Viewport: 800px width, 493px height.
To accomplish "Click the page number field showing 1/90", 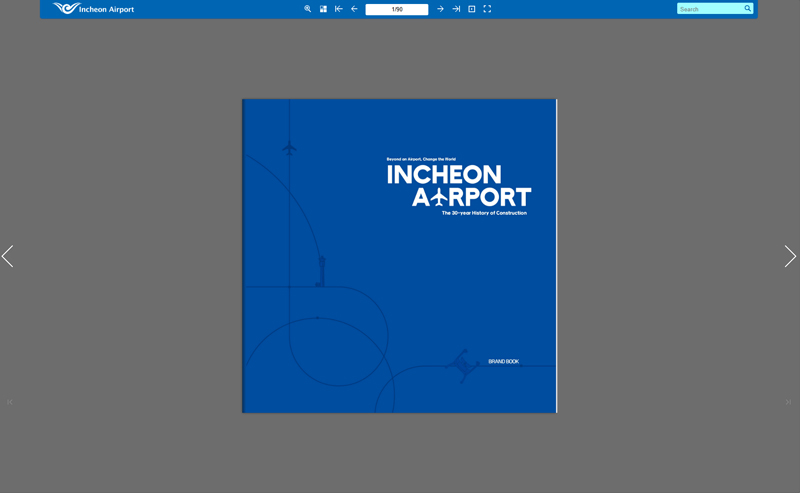I will (397, 9).
